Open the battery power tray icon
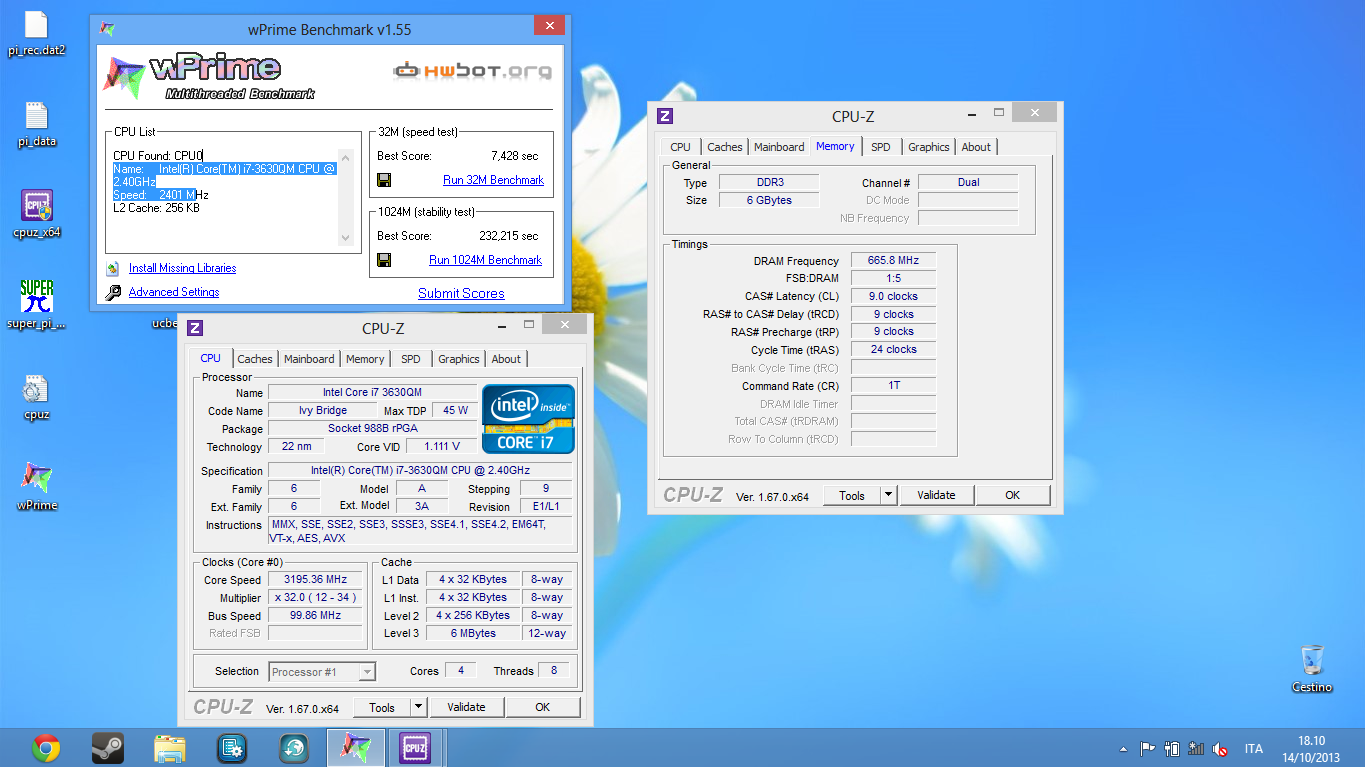The height and width of the screenshot is (767, 1365). click(x=1171, y=748)
